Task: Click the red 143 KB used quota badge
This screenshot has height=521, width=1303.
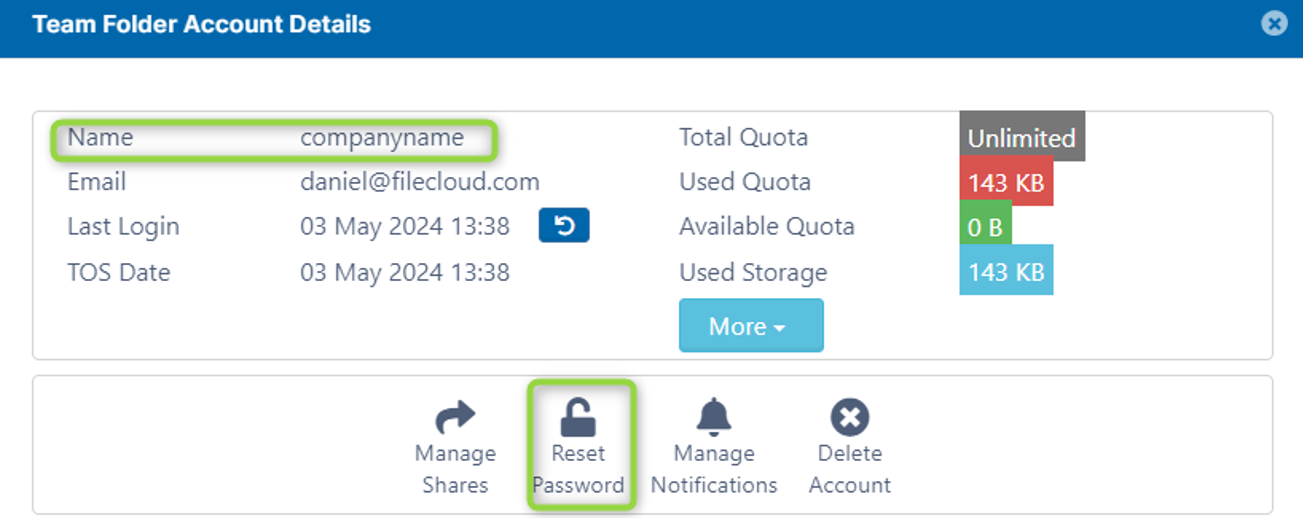Action: tap(1006, 182)
